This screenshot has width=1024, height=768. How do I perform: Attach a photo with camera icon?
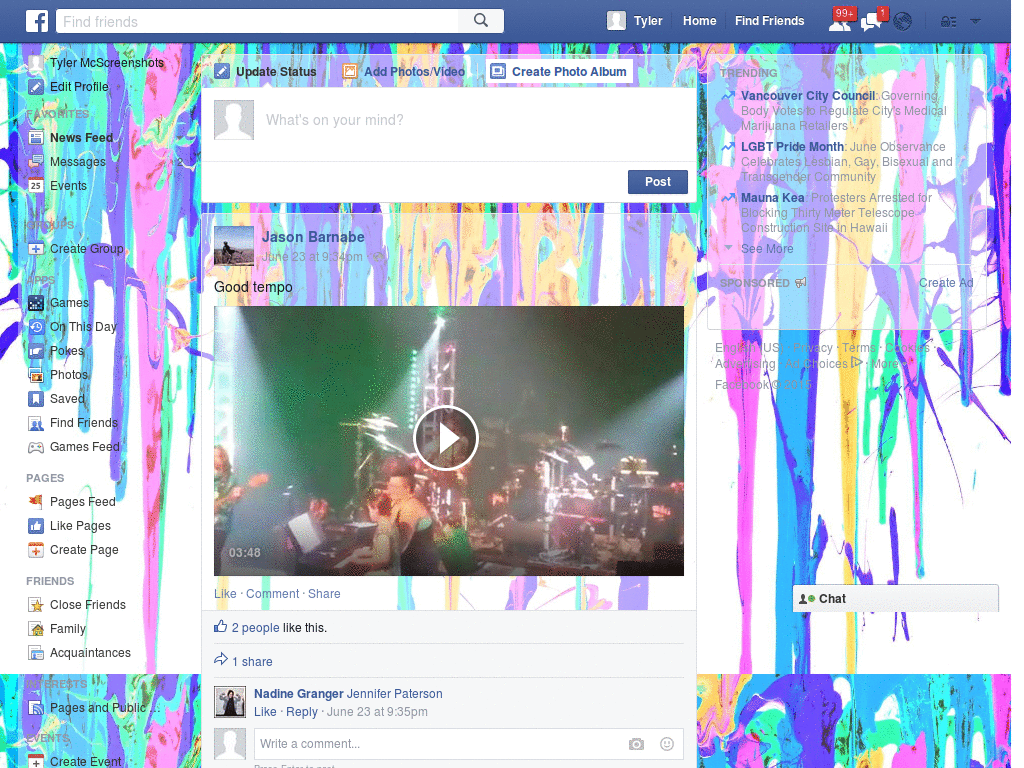[636, 744]
